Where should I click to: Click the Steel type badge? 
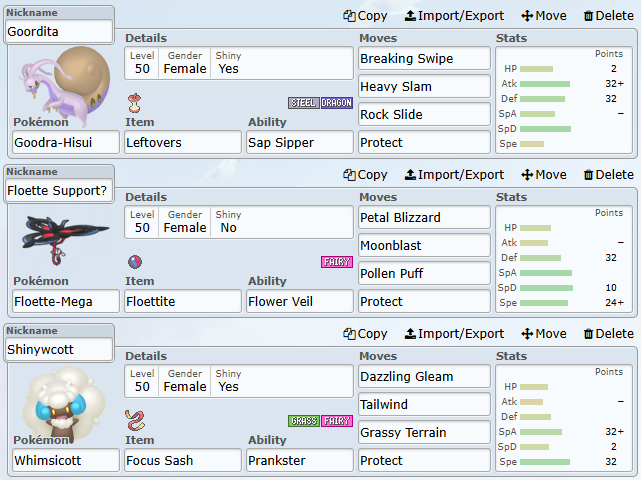pyautogui.click(x=304, y=103)
